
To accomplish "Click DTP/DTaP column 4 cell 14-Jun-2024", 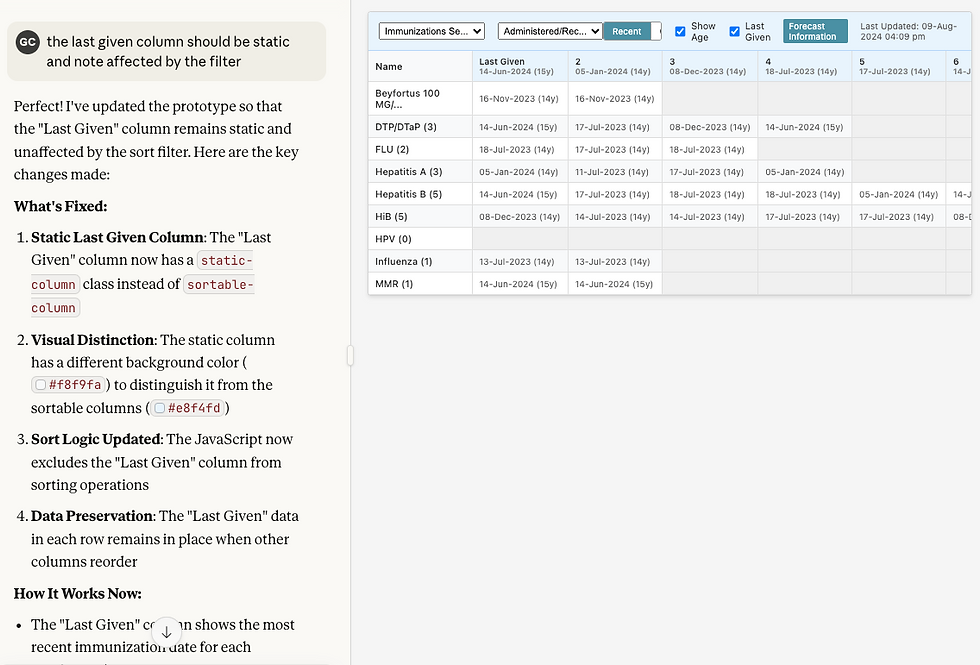I will coord(805,127).
